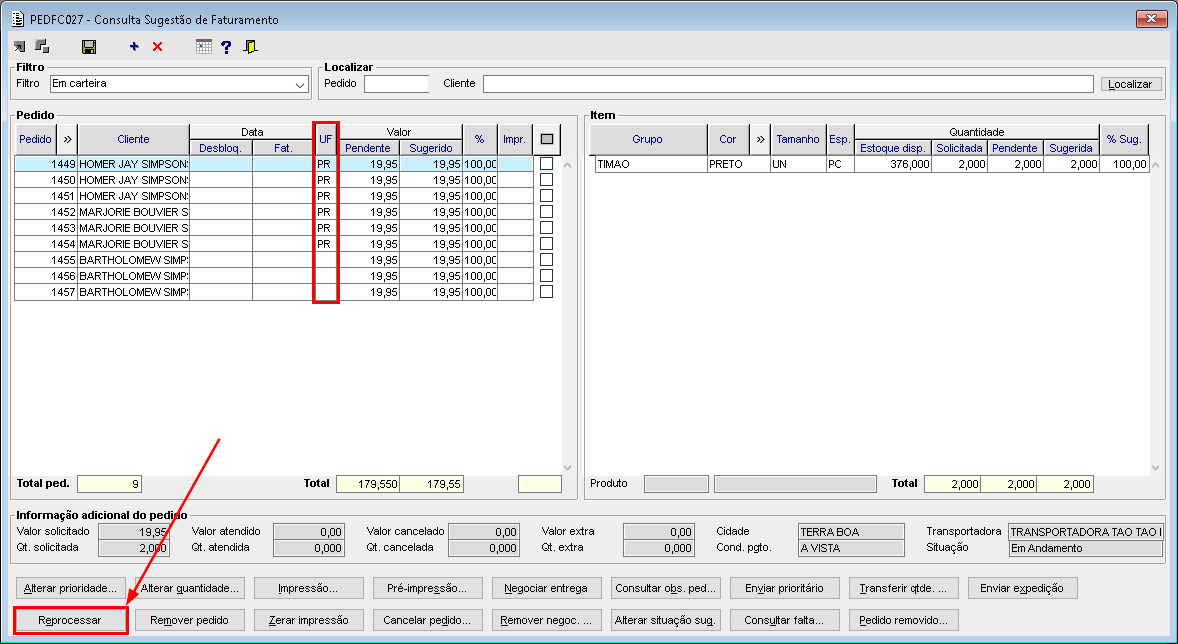This screenshot has height=644, width=1178.
Task: Click the floppy disk save icon
Action: coord(89,47)
